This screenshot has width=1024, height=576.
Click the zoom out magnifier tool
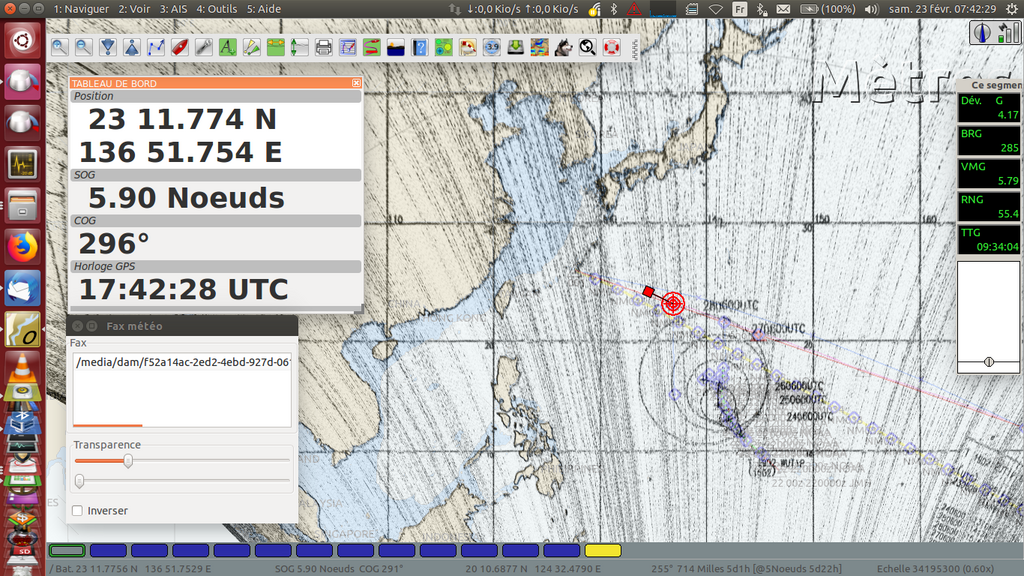point(83,47)
